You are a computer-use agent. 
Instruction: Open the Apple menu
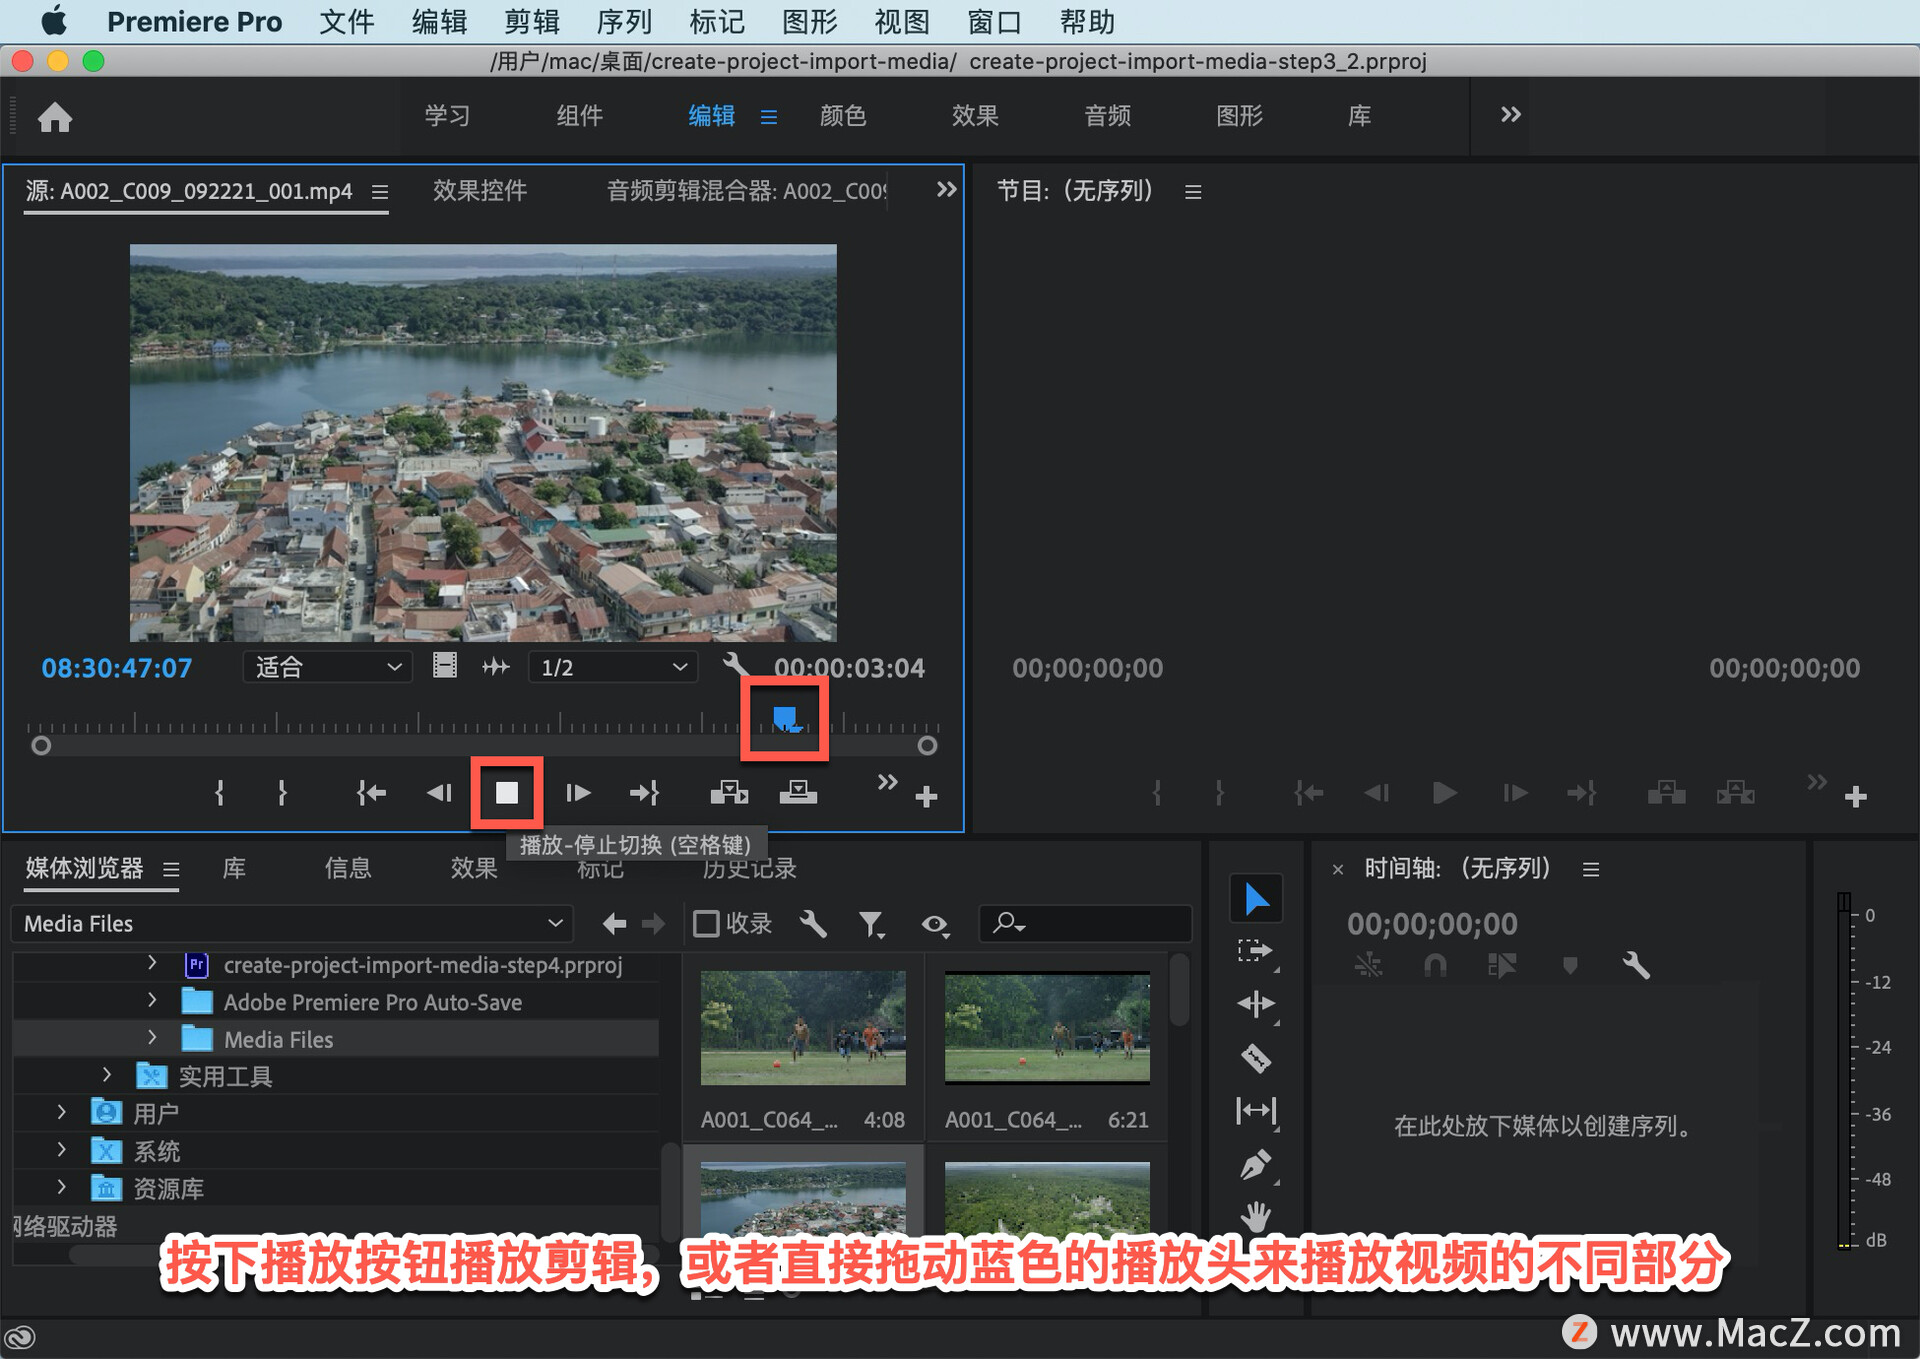[x=54, y=21]
